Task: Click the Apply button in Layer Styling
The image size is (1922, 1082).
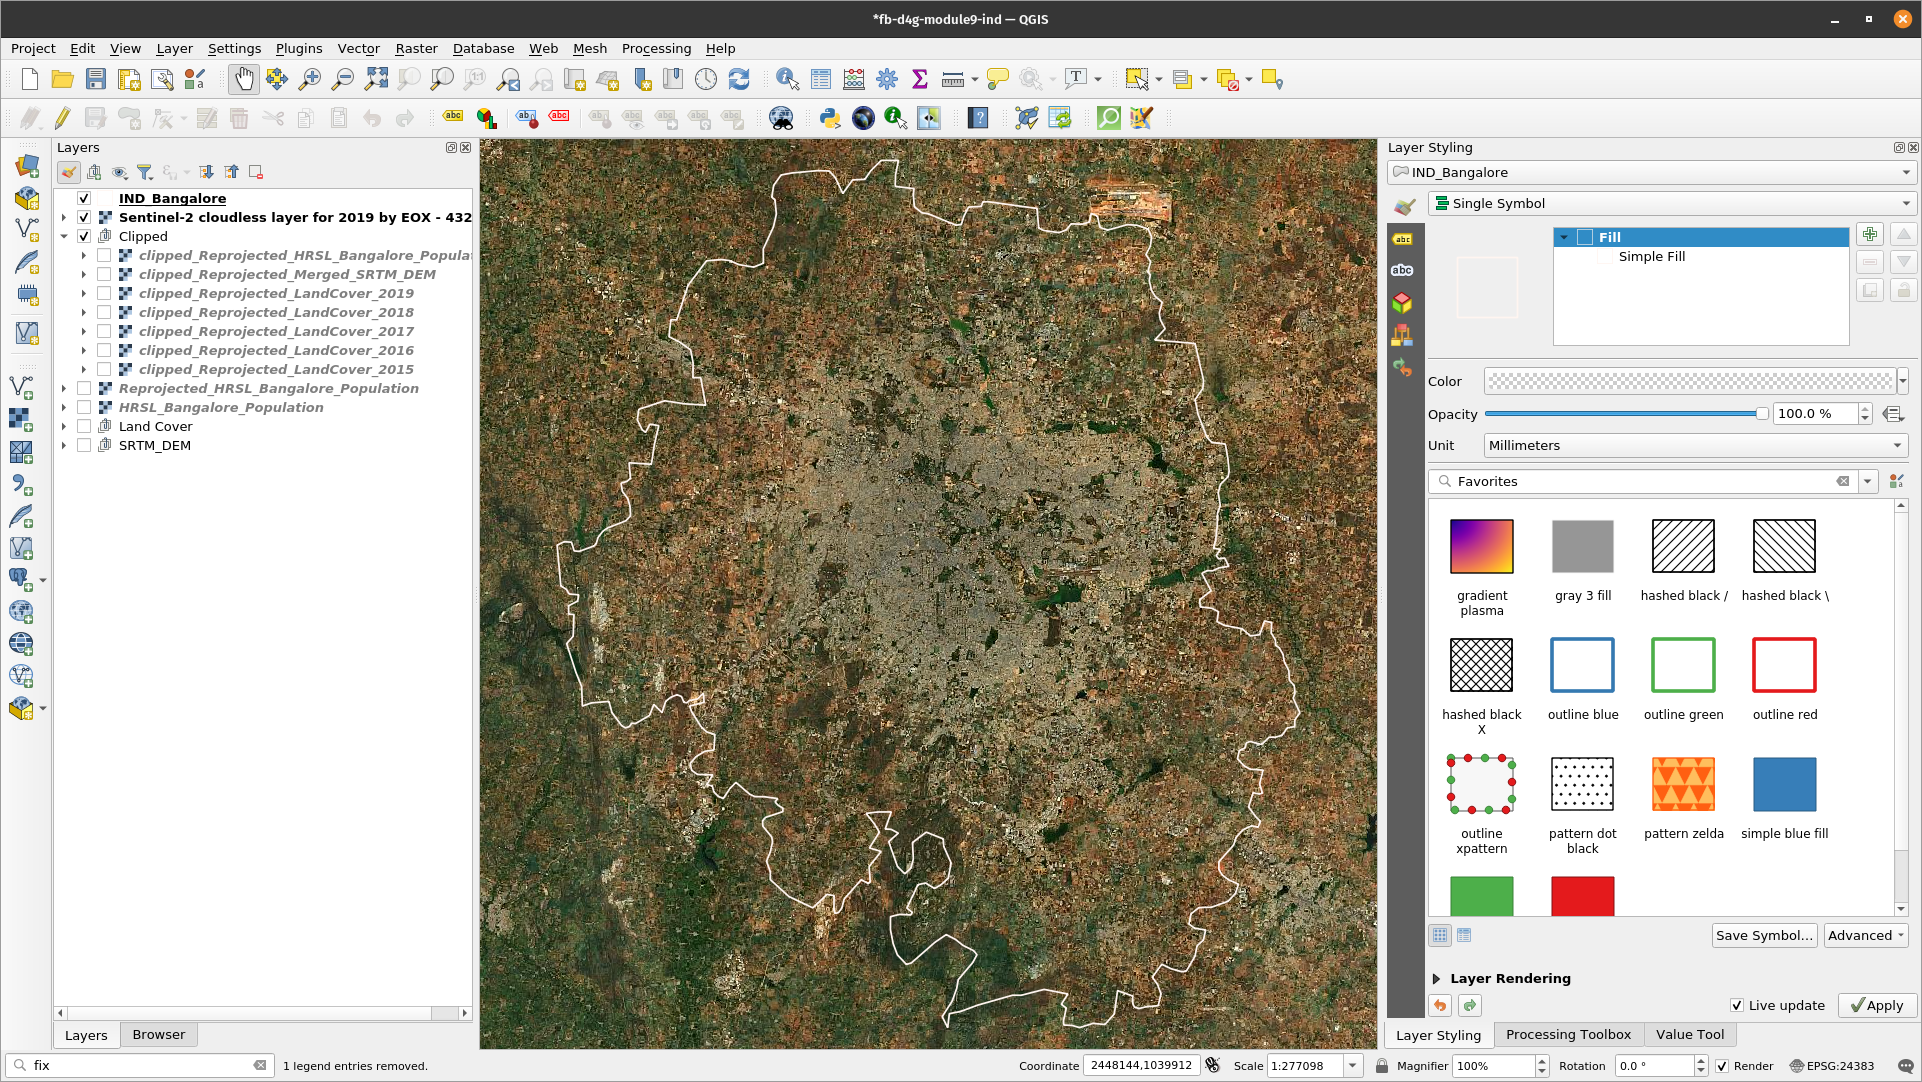Action: [x=1876, y=1004]
